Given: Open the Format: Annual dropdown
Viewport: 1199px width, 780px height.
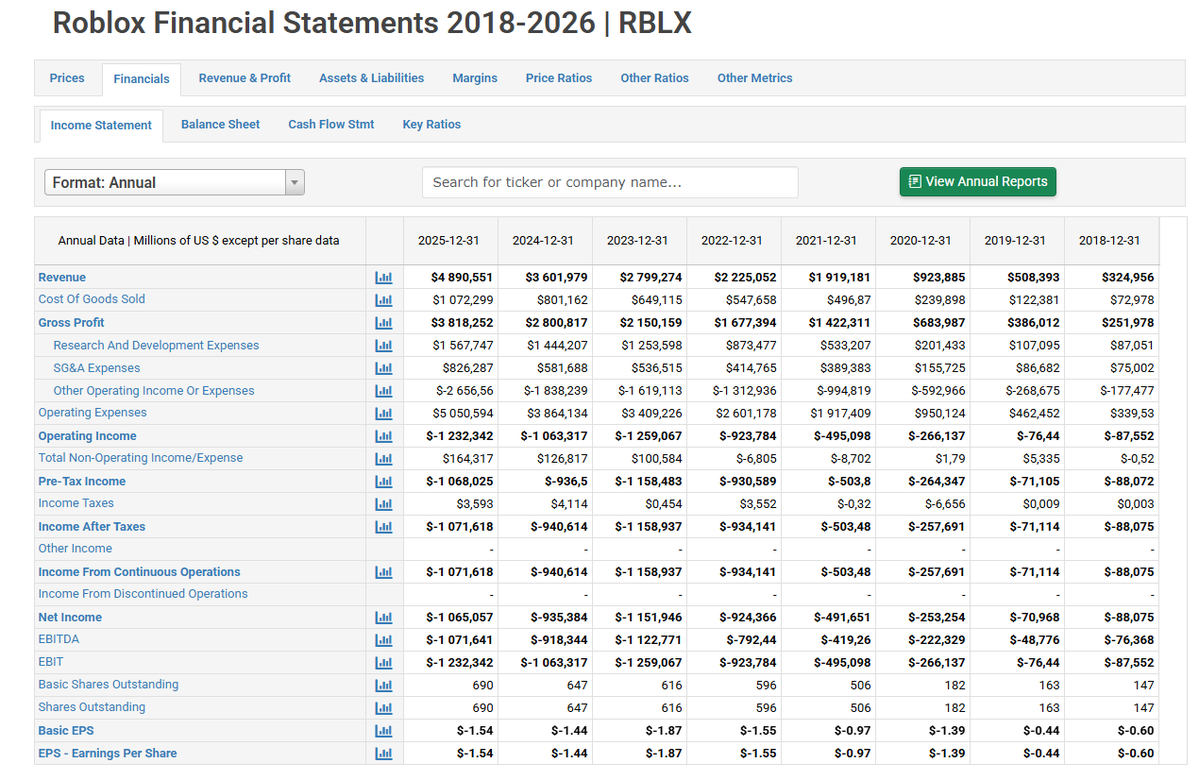Looking at the screenshot, I should (x=174, y=183).
